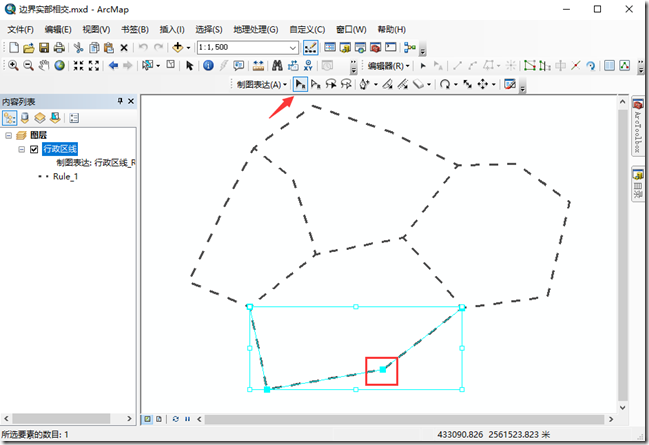Delete the selected element with the X icon

[124, 48]
